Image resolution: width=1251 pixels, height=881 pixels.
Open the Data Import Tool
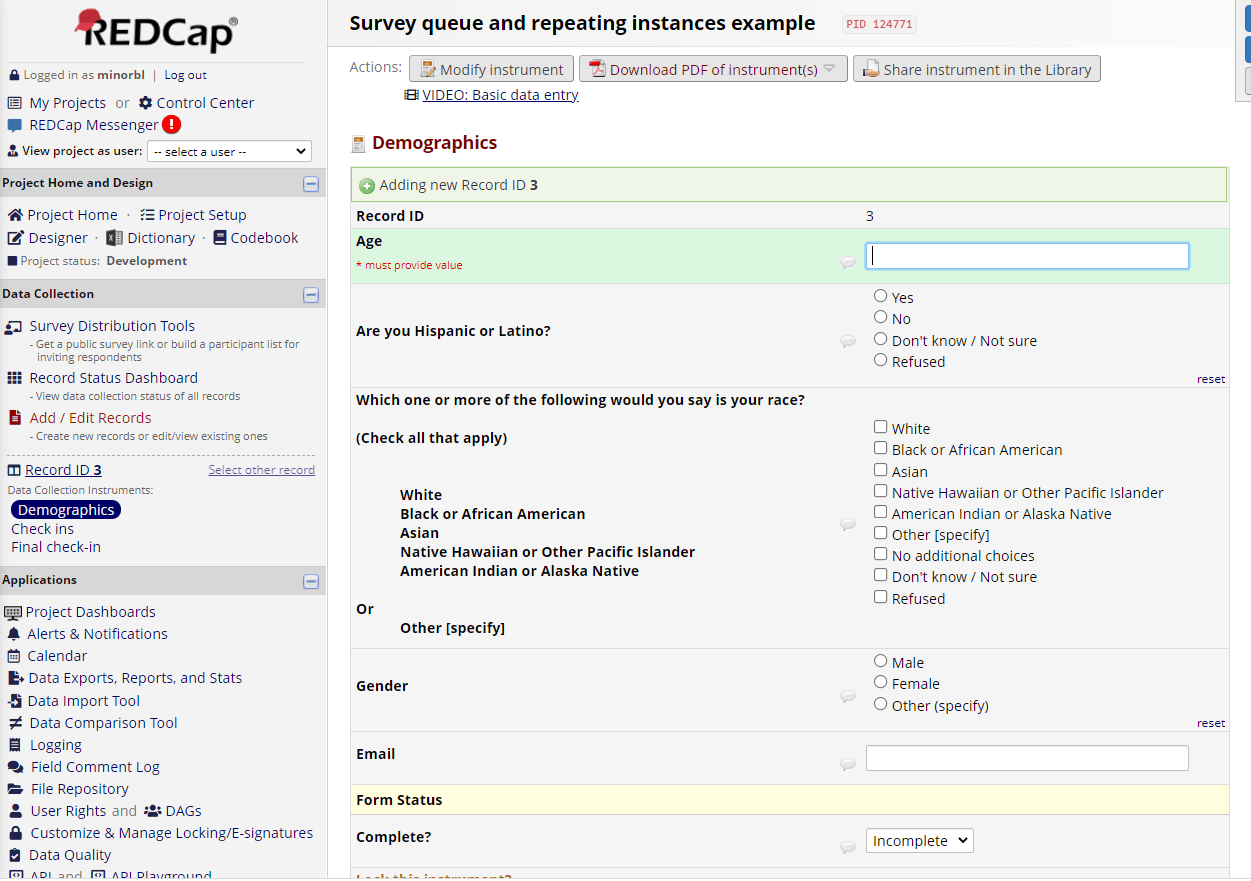tap(84, 700)
